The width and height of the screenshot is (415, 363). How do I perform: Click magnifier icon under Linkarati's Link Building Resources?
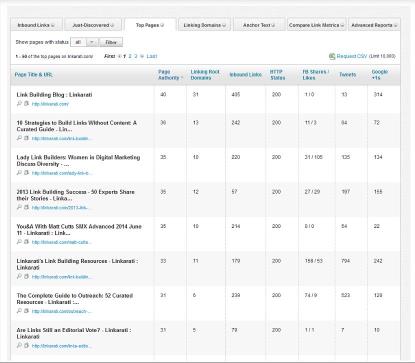(x=19, y=276)
